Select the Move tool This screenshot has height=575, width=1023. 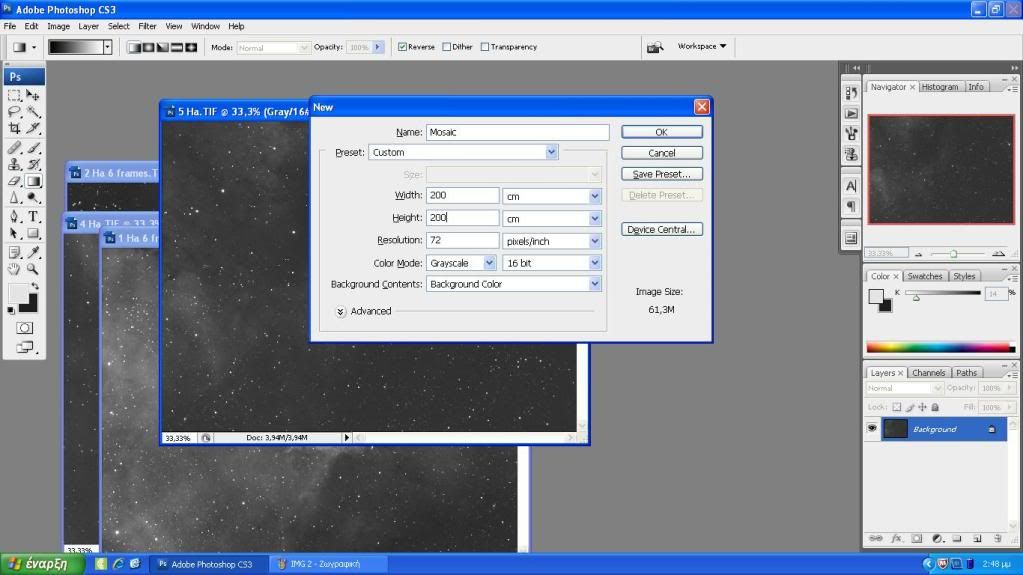point(33,95)
